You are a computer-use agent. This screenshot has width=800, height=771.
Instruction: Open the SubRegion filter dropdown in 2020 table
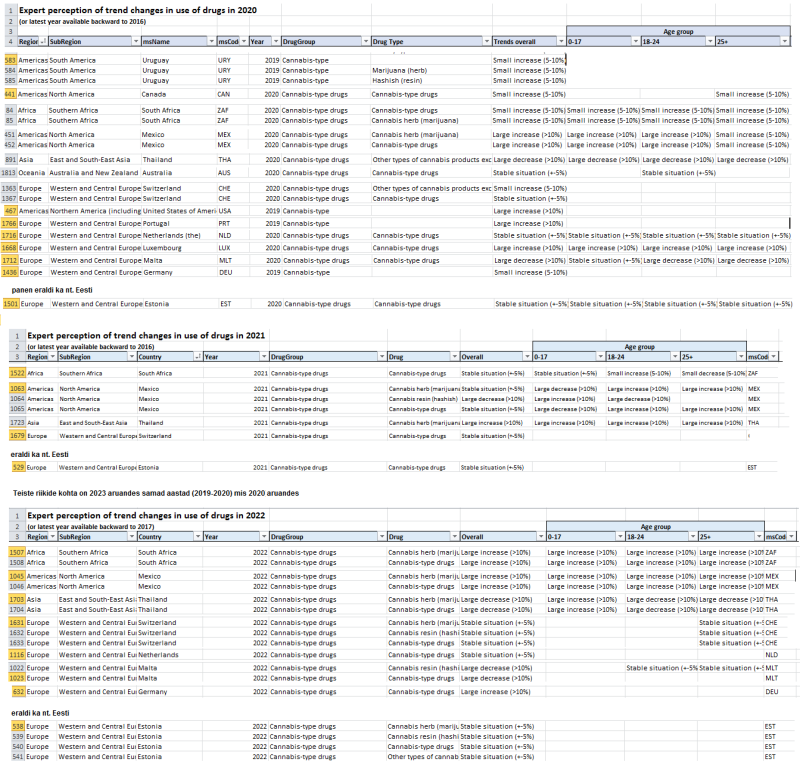click(134, 42)
